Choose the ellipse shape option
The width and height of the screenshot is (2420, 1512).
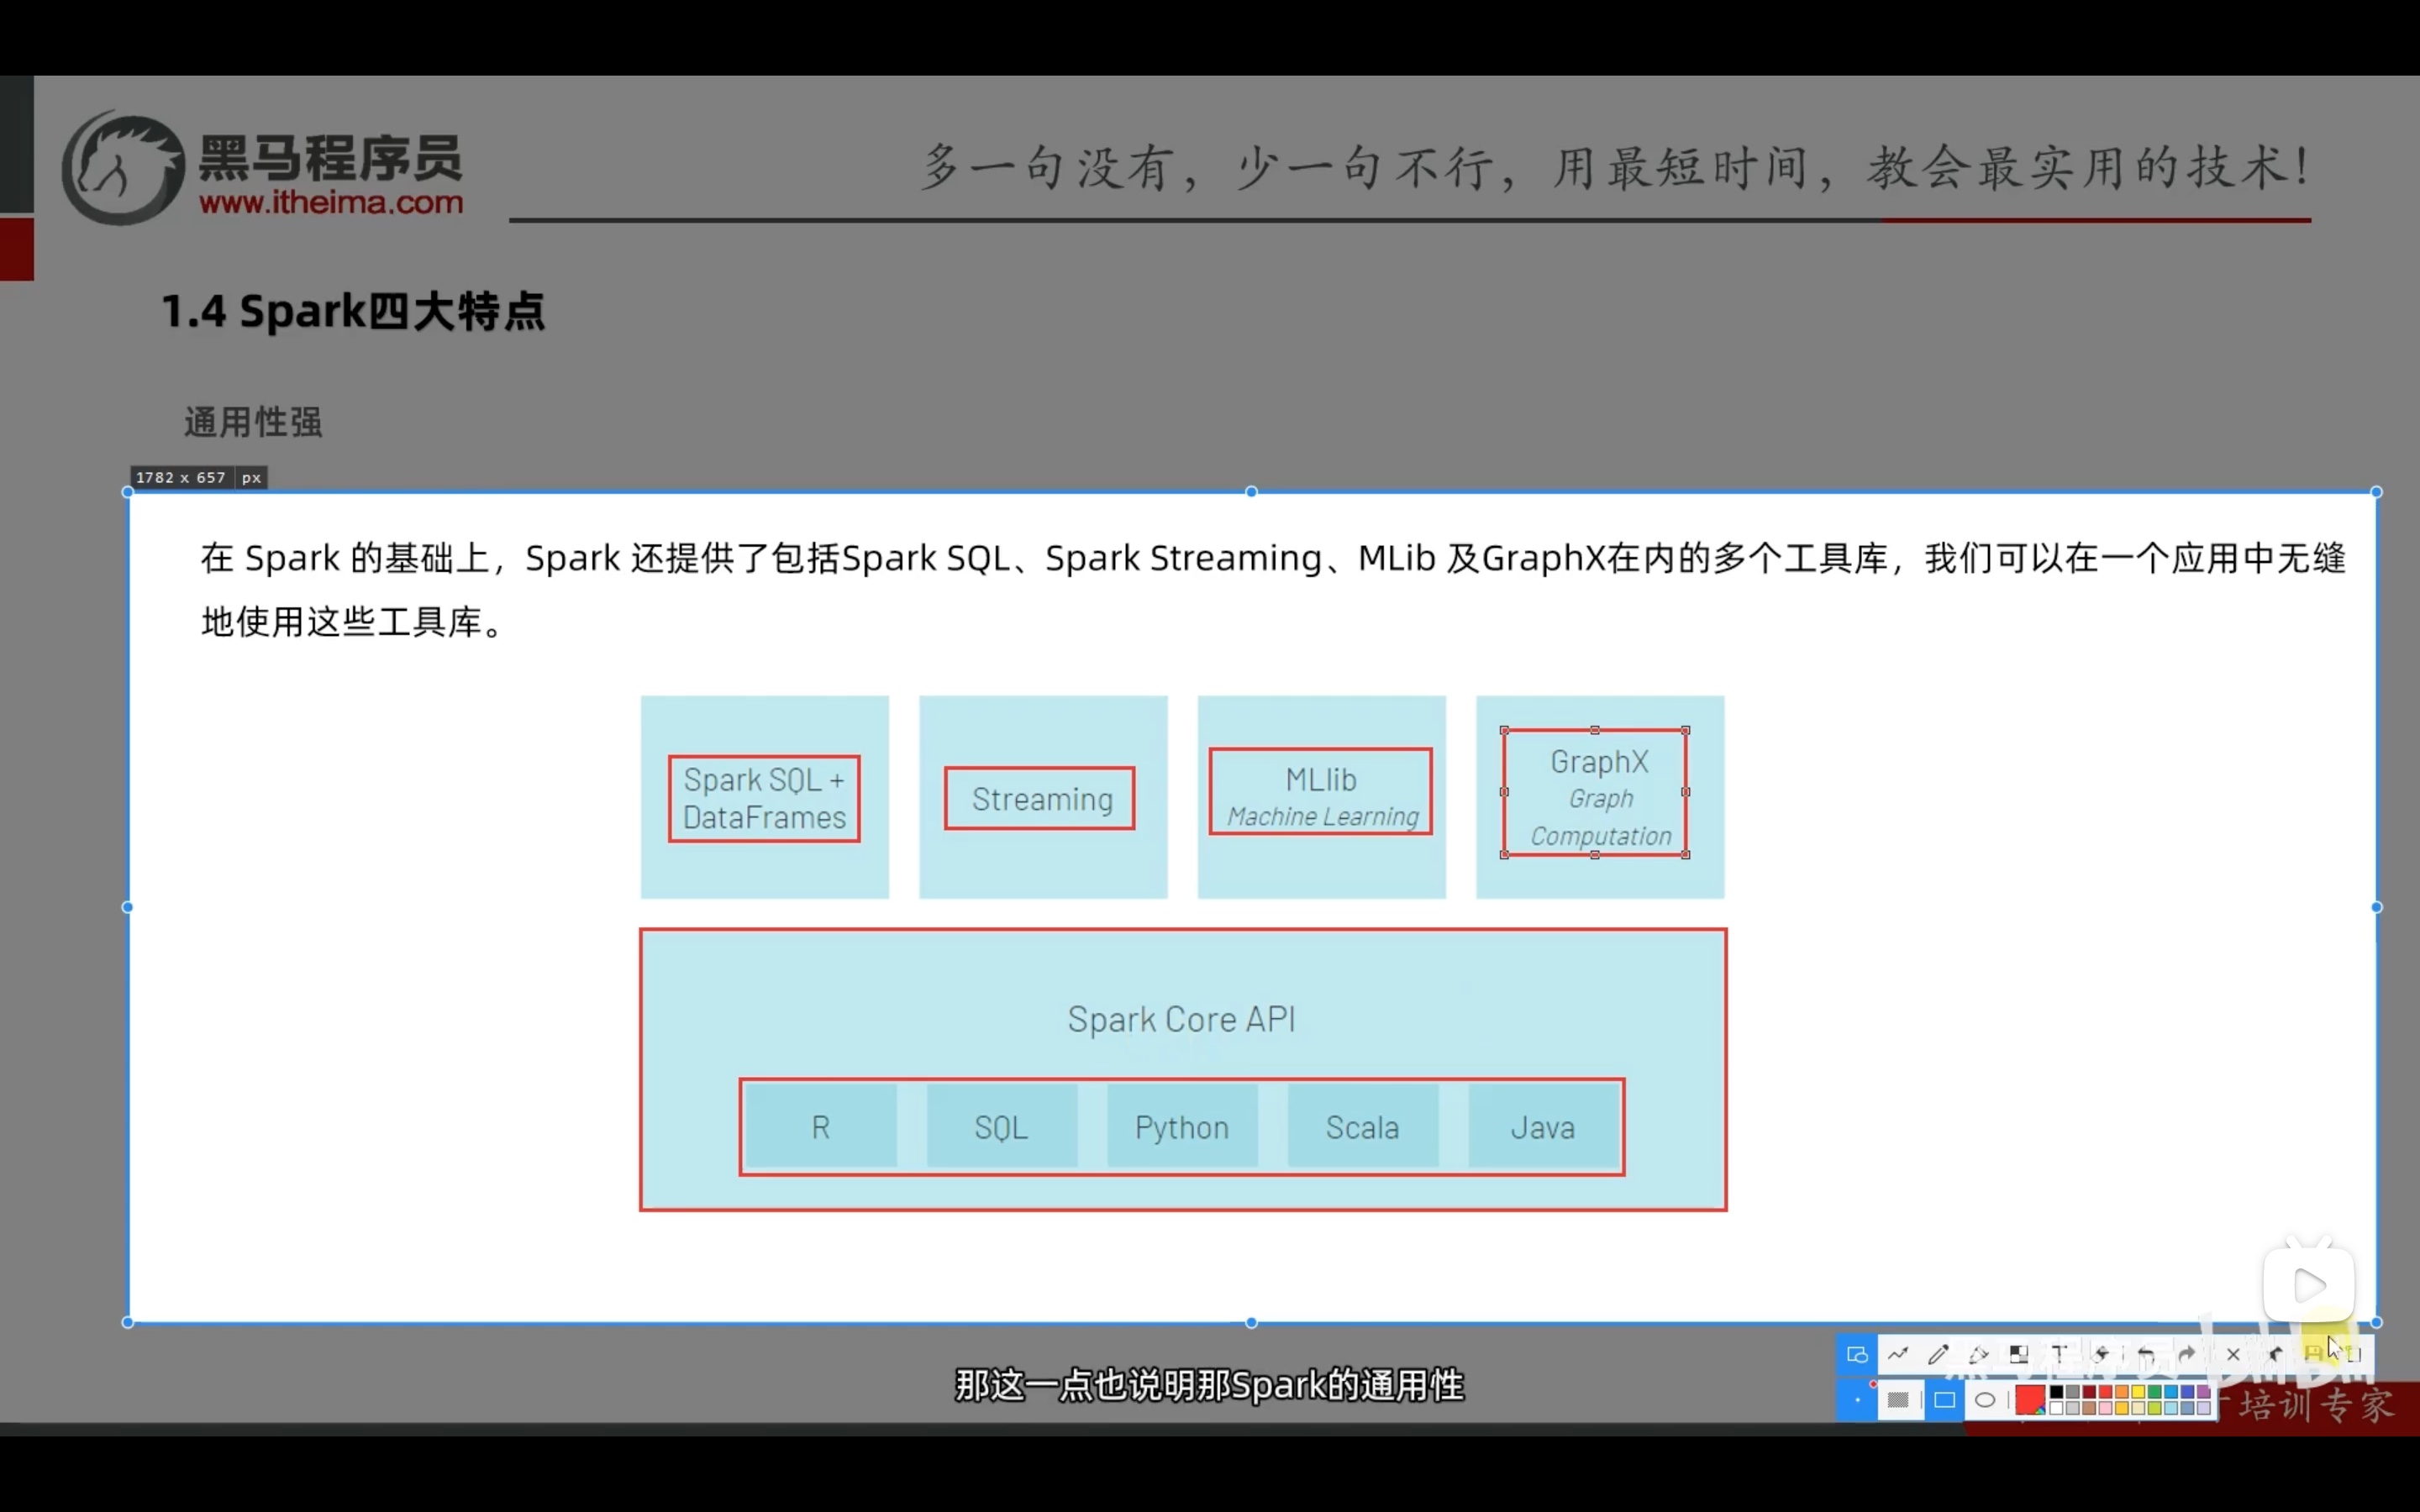click(1985, 1400)
